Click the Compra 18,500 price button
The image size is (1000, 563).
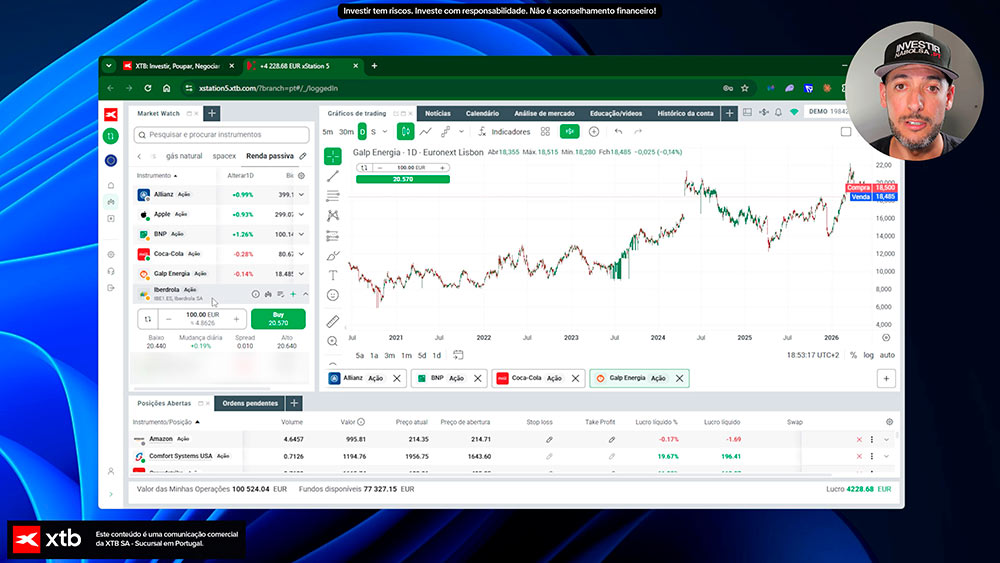click(871, 187)
